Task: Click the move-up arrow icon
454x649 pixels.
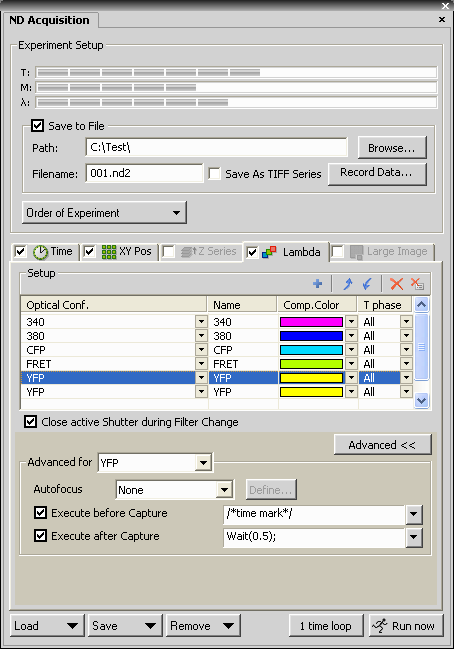Action: pos(348,284)
